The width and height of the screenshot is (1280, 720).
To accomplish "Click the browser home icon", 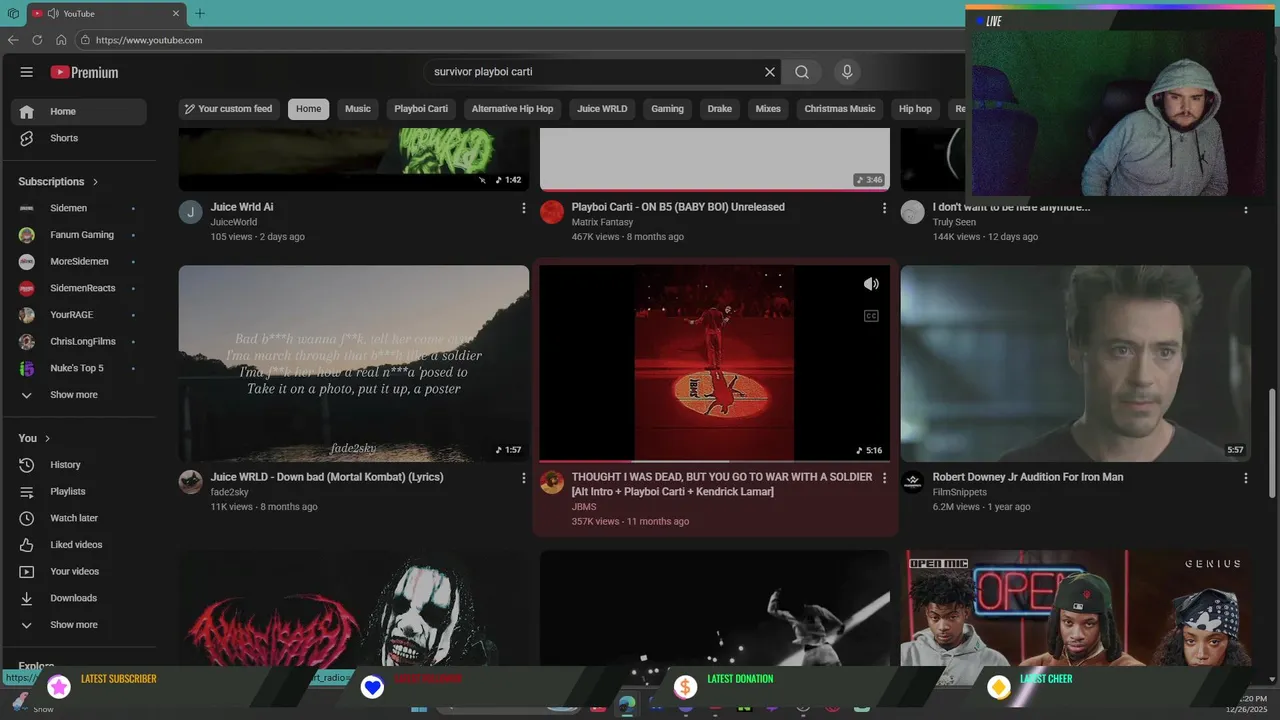I will click(x=61, y=40).
